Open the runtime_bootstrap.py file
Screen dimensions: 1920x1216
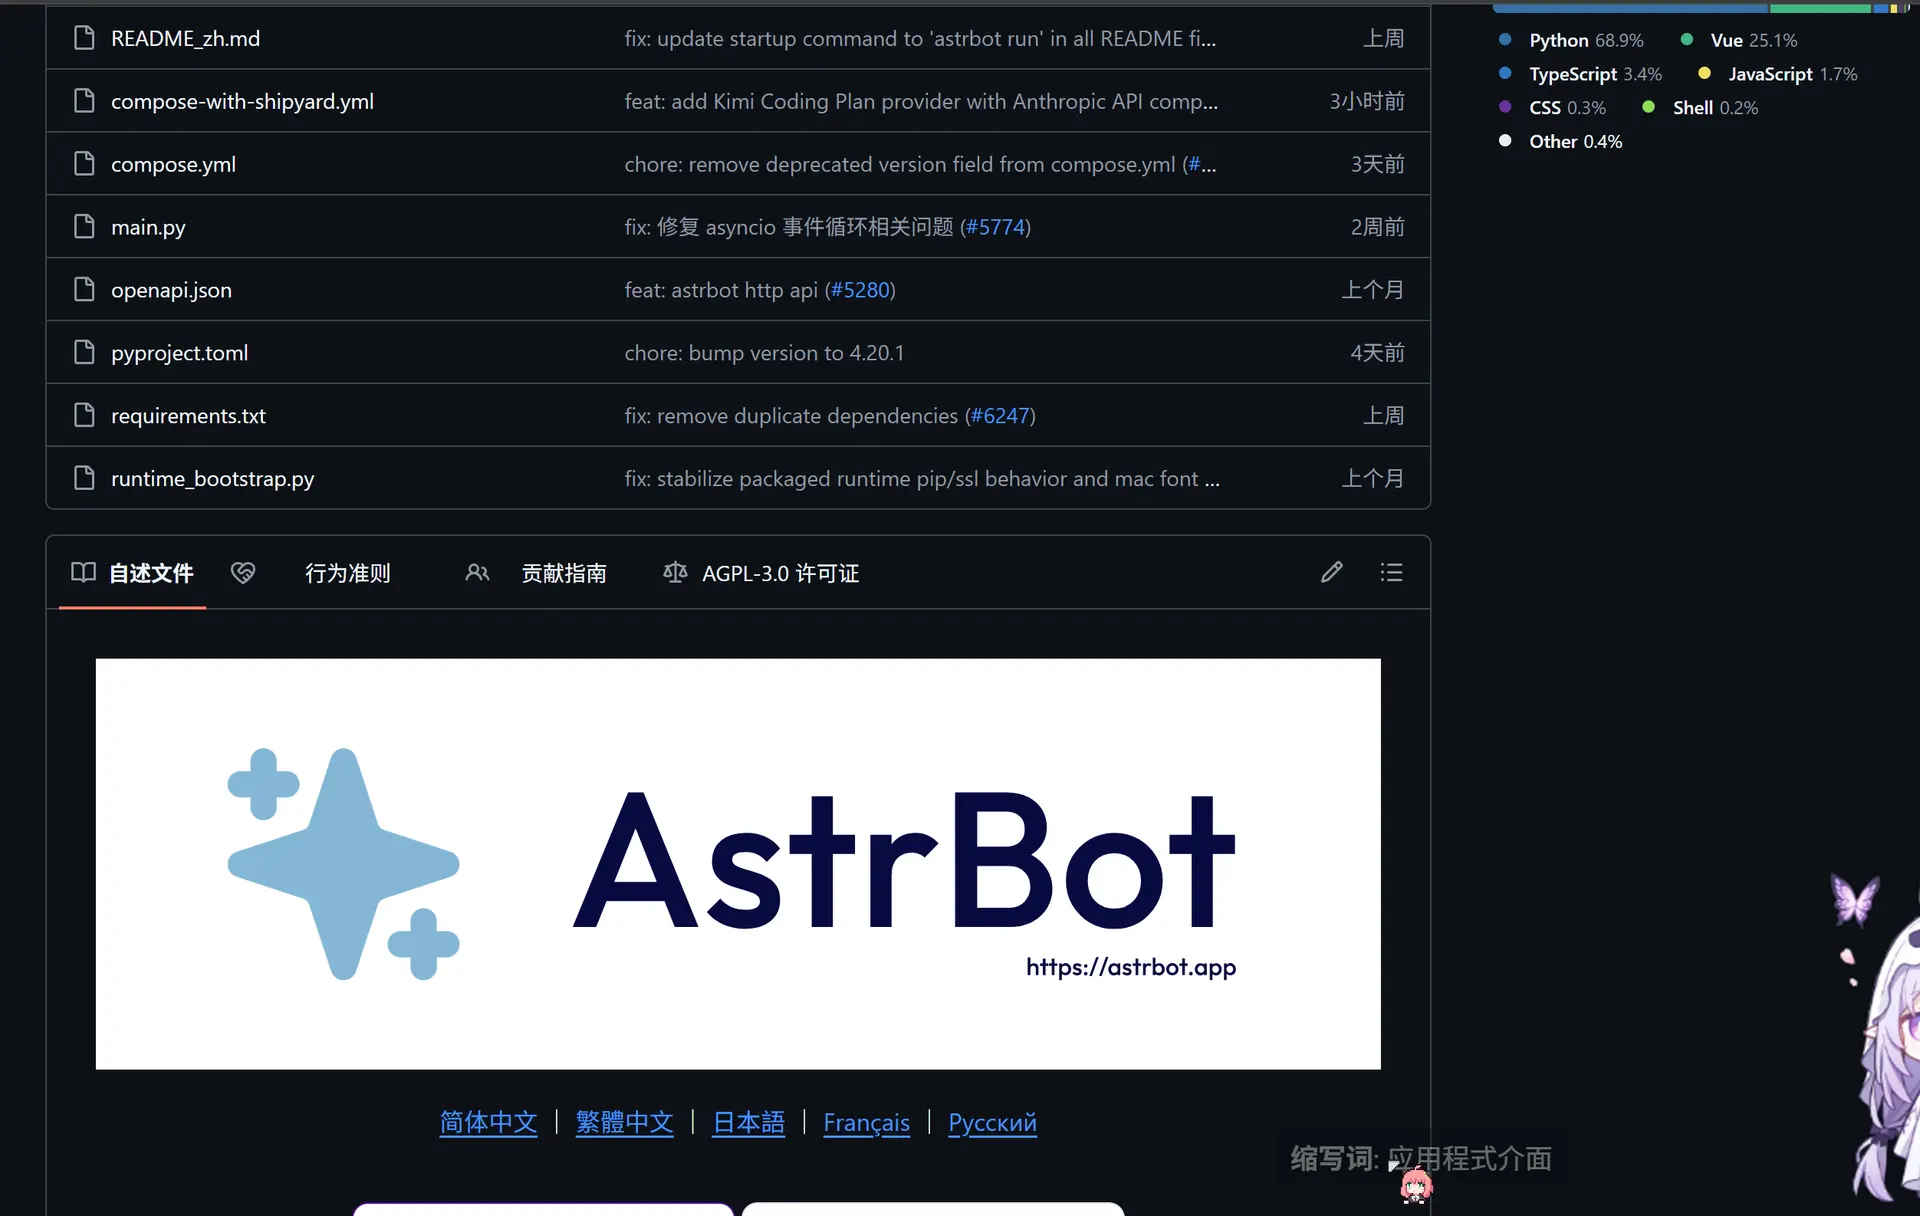click(212, 479)
